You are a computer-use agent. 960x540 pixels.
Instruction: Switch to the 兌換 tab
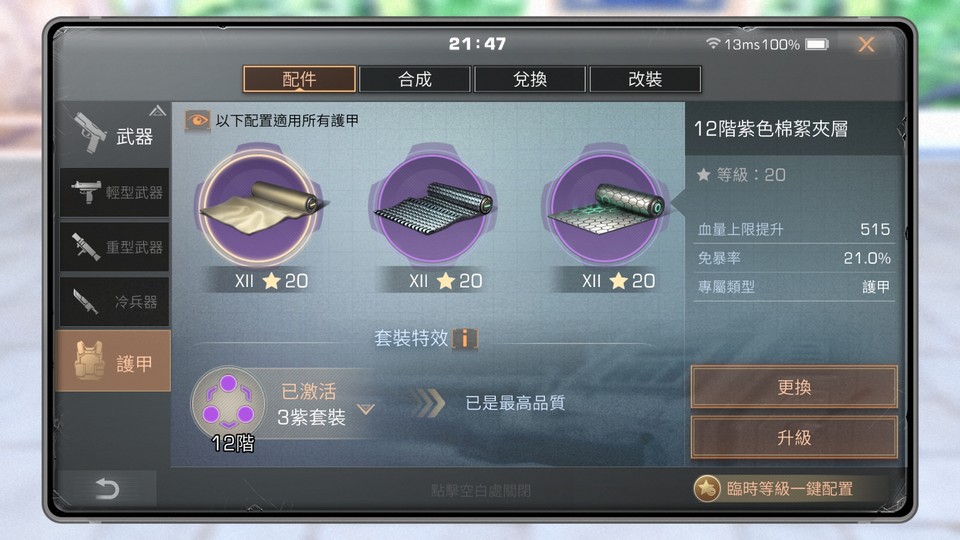(530, 79)
